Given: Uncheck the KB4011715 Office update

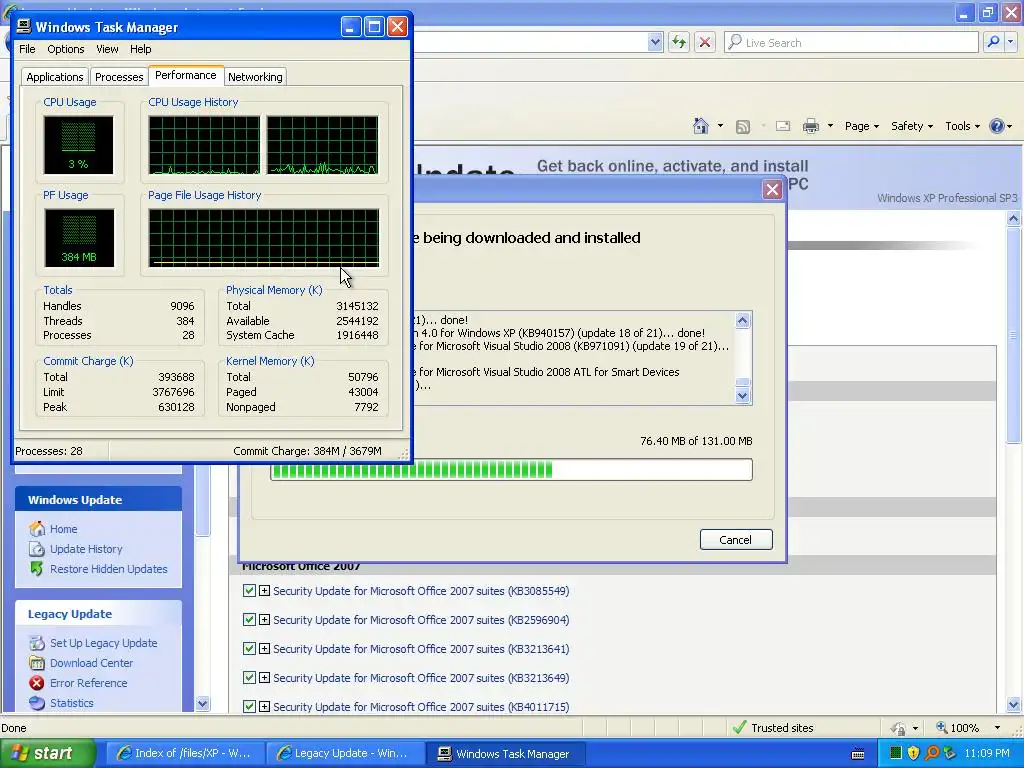Looking at the screenshot, I should pyautogui.click(x=249, y=707).
